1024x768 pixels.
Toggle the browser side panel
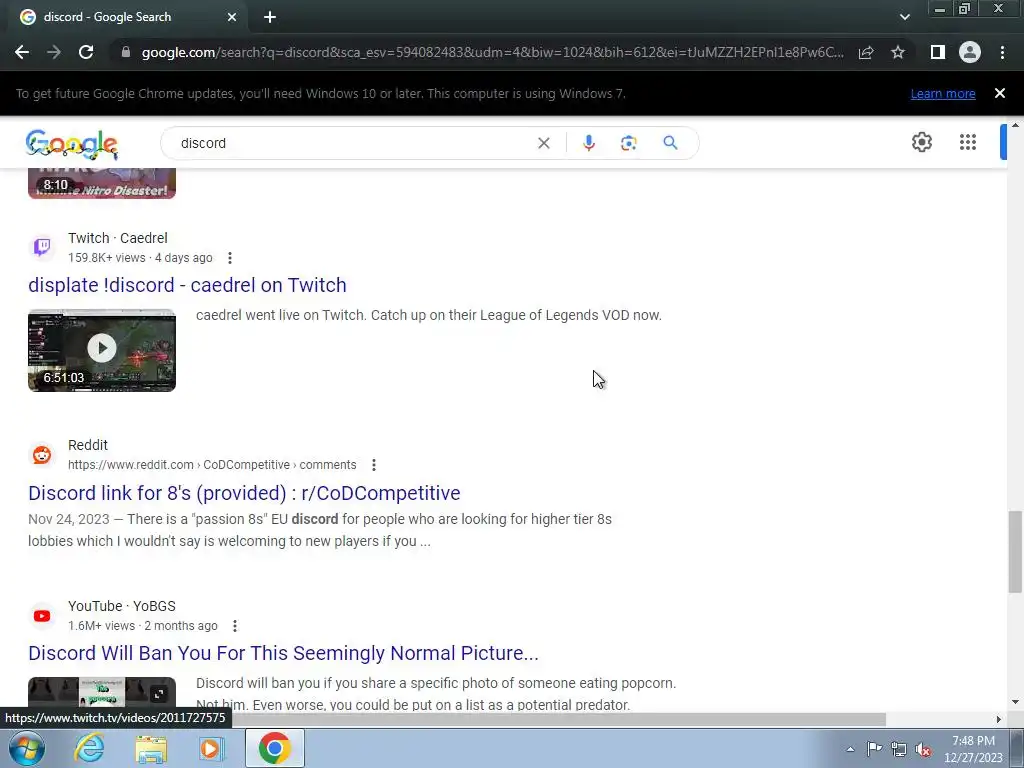tap(938, 52)
